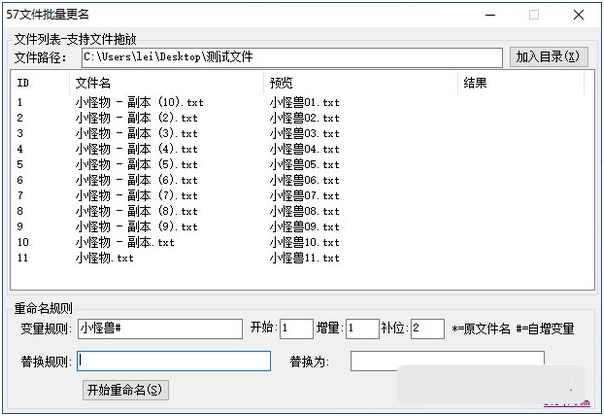The image size is (604, 416).
Task: Focus the 文件路径 input field
Action: pyautogui.click(x=292, y=58)
